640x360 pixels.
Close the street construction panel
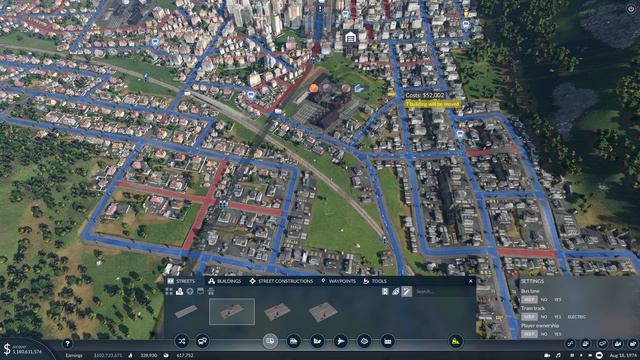point(471,281)
